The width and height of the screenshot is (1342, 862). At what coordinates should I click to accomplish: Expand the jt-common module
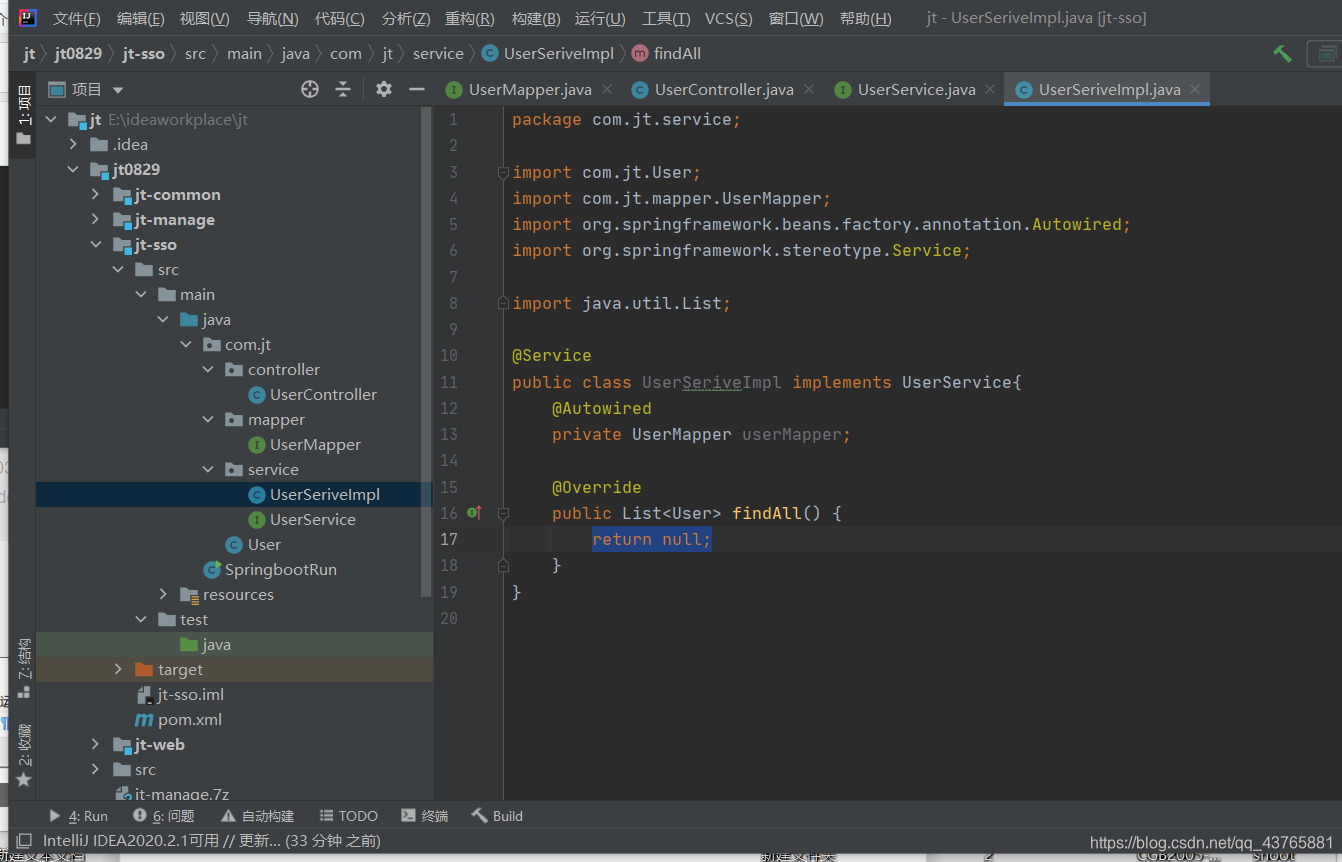95,195
